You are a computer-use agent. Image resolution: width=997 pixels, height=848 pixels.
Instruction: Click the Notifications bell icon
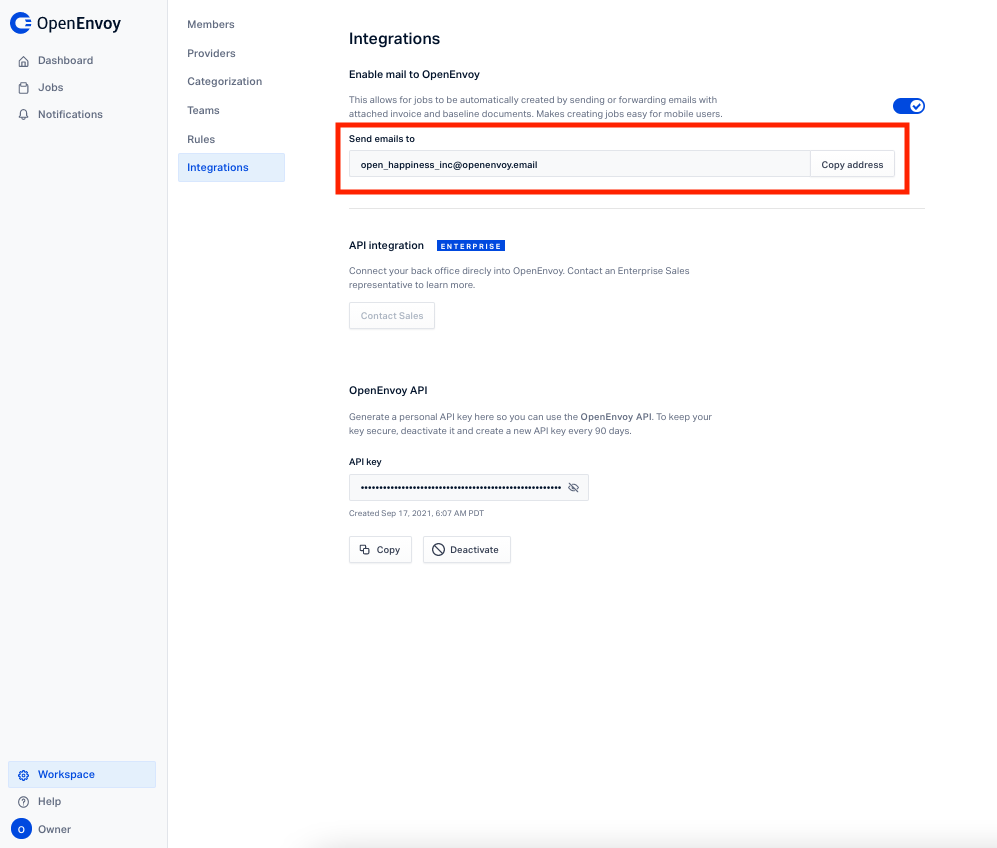[x=24, y=114]
